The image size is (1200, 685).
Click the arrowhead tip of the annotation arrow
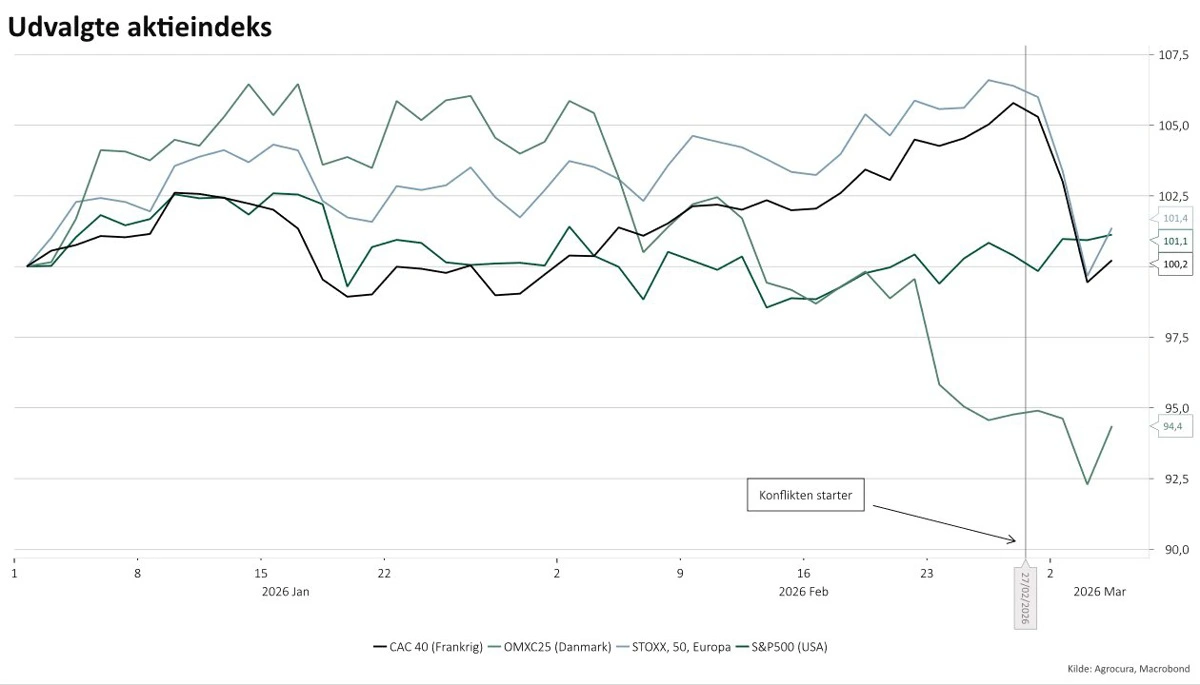[x=1015, y=541]
